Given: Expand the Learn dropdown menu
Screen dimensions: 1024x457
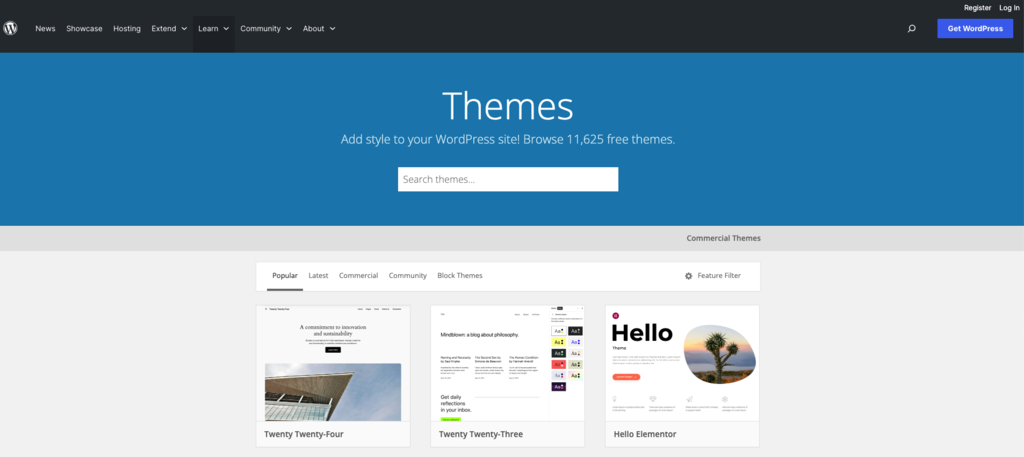Looking at the screenshot, I should coord(214,29).
